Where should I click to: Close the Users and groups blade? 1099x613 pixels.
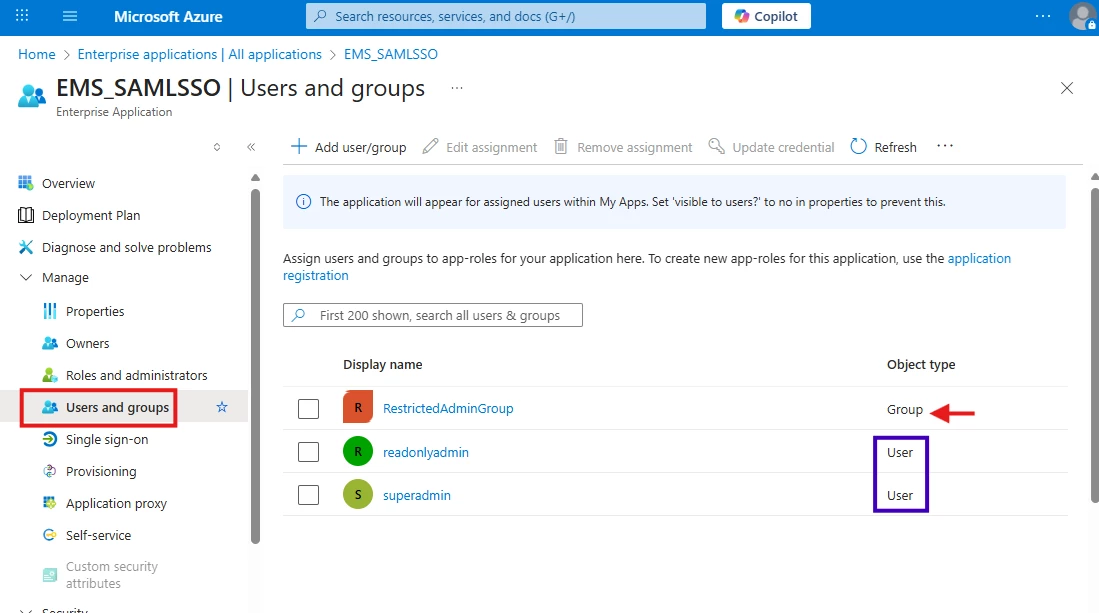click(x=1067, y=88)
